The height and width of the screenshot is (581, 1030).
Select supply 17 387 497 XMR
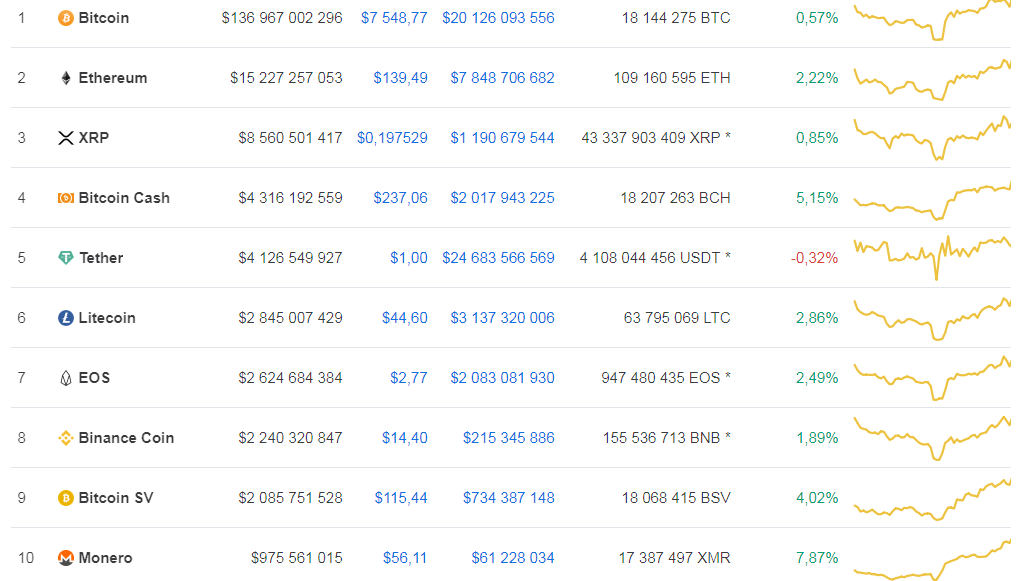click(x=675, y=558)
